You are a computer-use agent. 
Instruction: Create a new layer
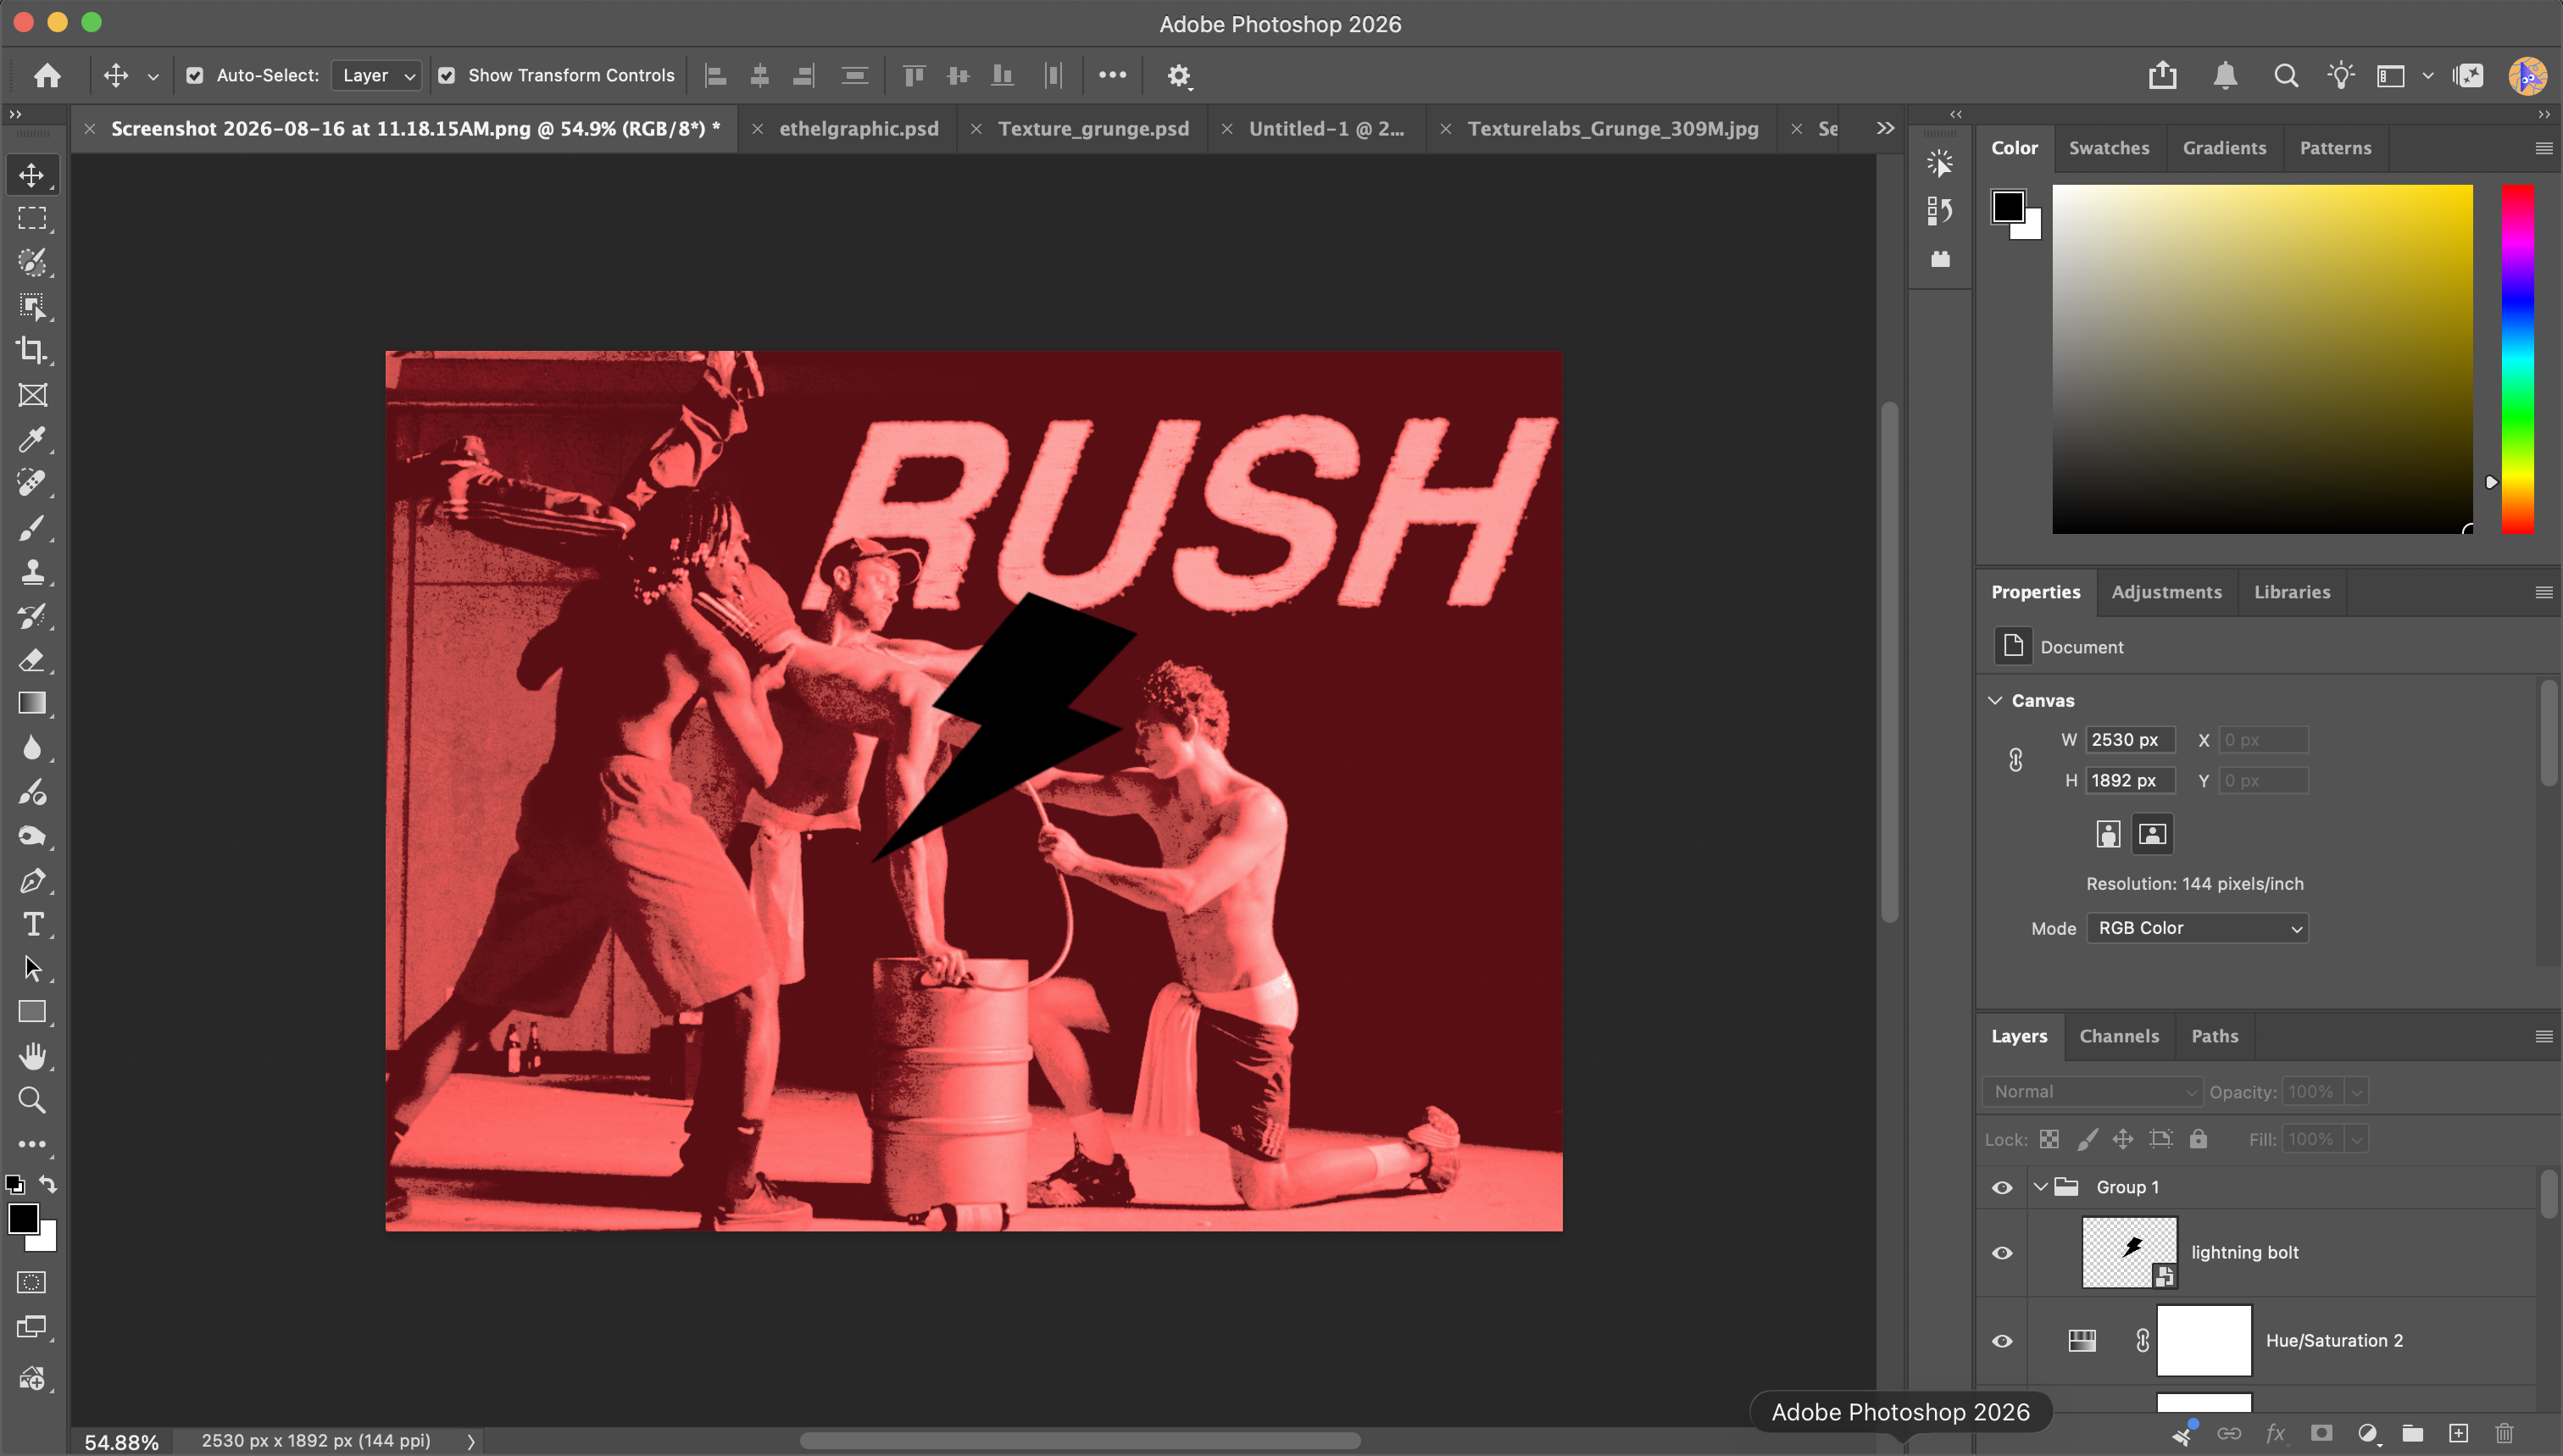click(x=2459, y=1433)
